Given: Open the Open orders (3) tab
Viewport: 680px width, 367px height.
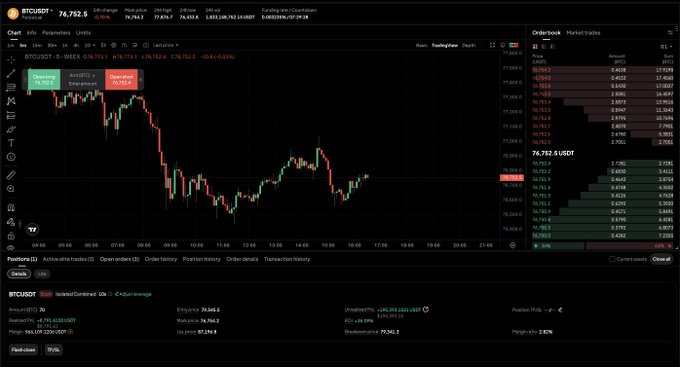Looking at the screenshot, I should [x=119, y=259].
